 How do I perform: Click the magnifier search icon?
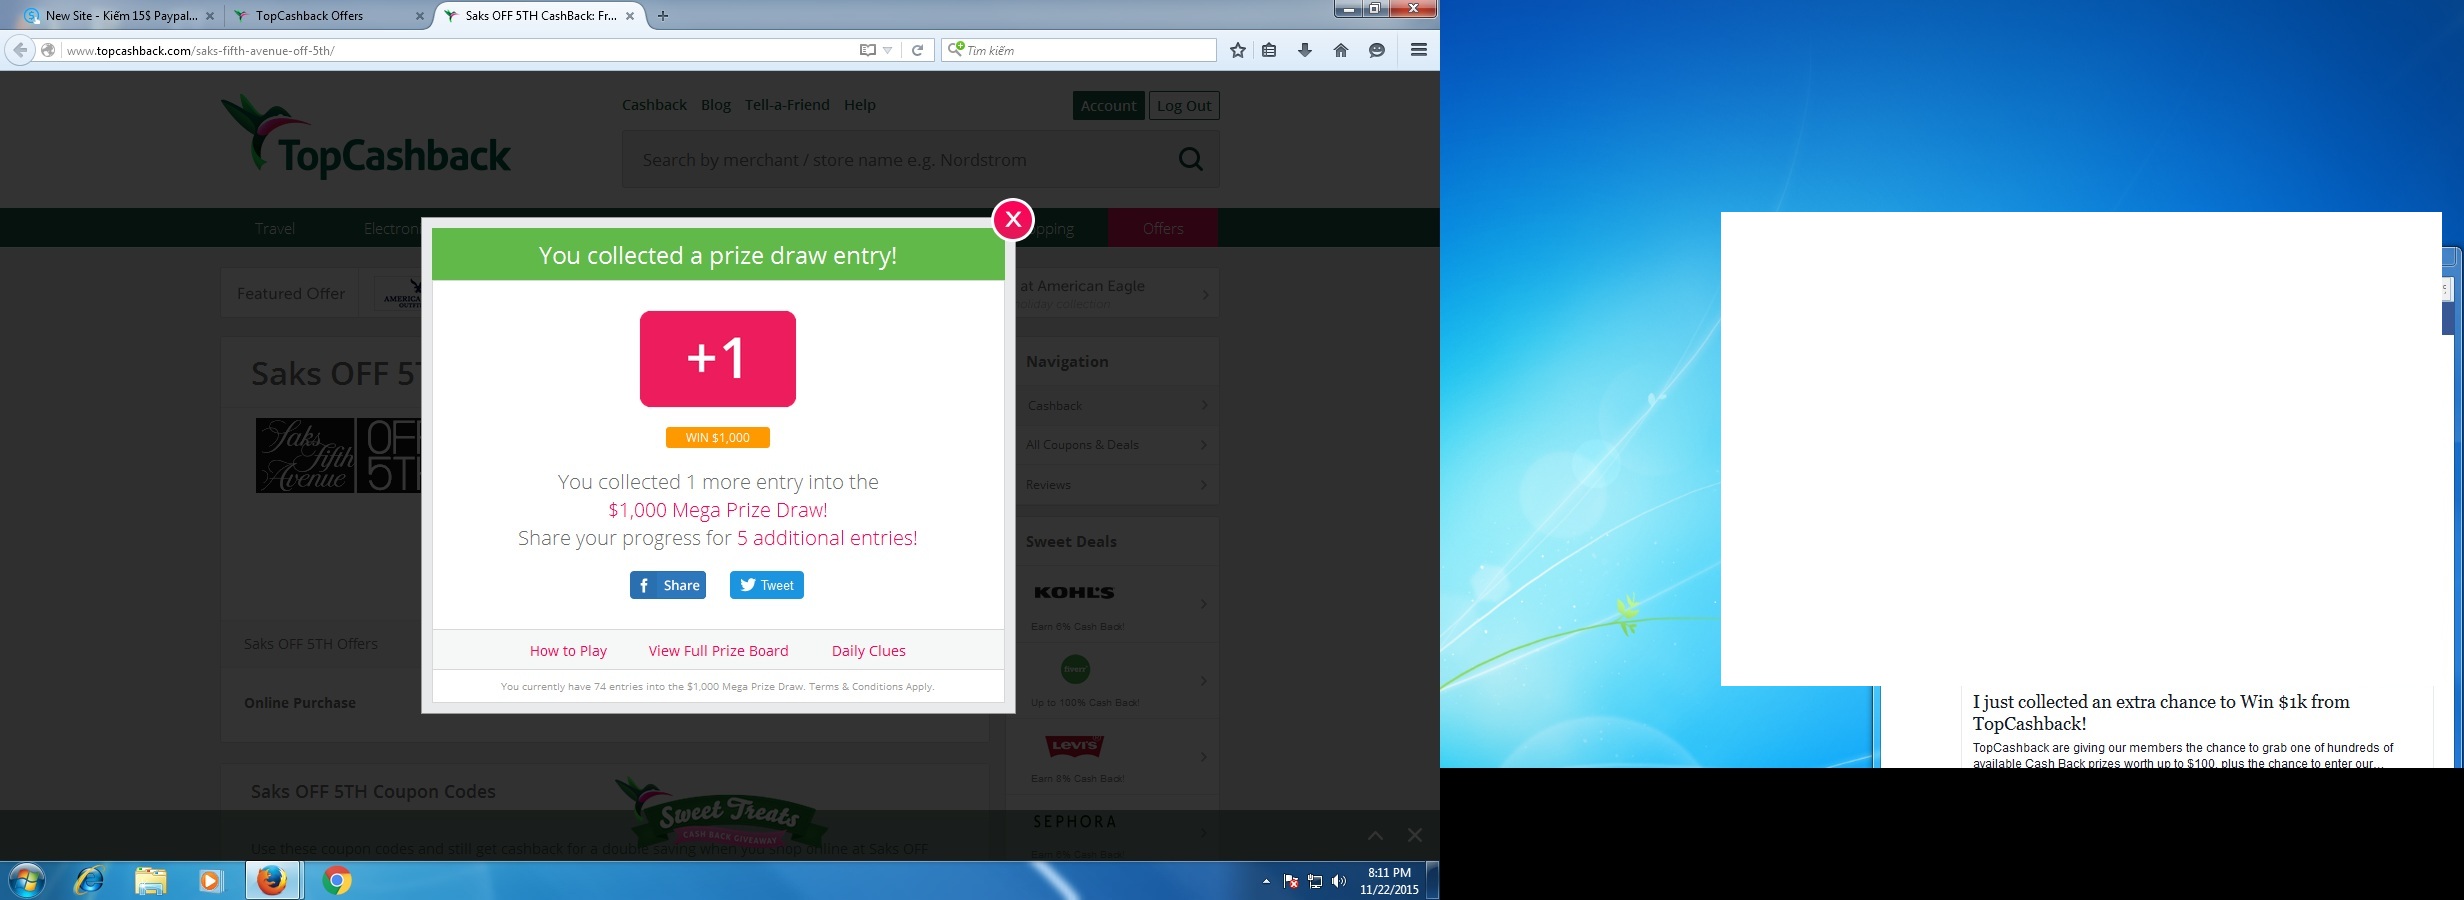1191,159
